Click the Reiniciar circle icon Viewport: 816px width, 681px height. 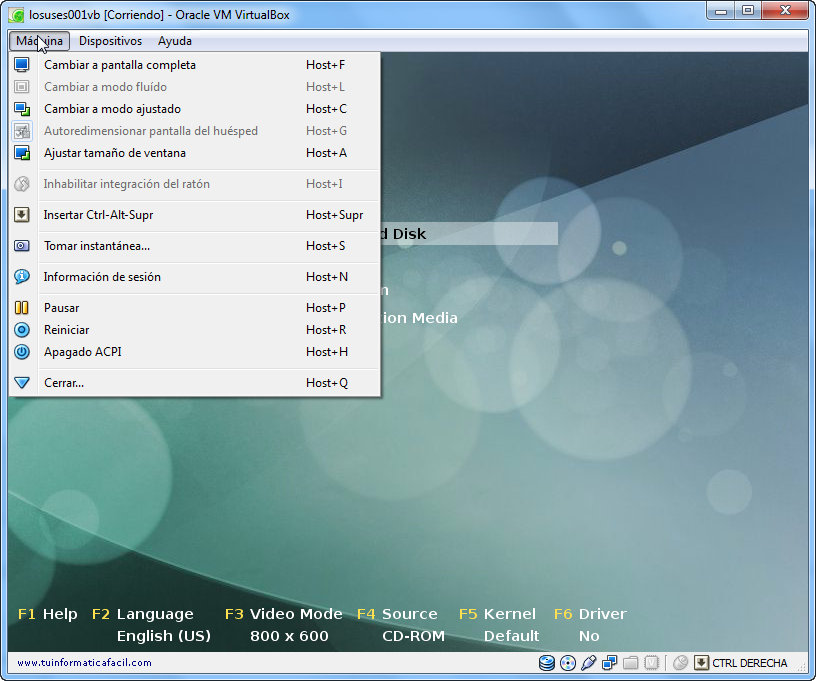[22, 330]
